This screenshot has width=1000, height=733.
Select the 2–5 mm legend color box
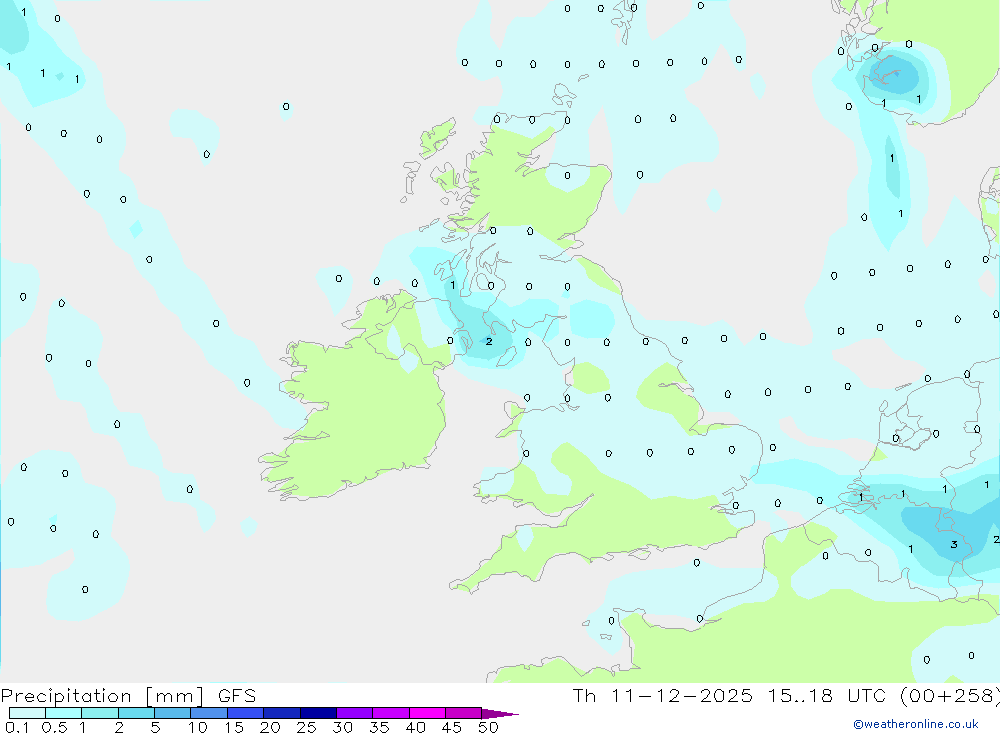(x=136, y=713)
